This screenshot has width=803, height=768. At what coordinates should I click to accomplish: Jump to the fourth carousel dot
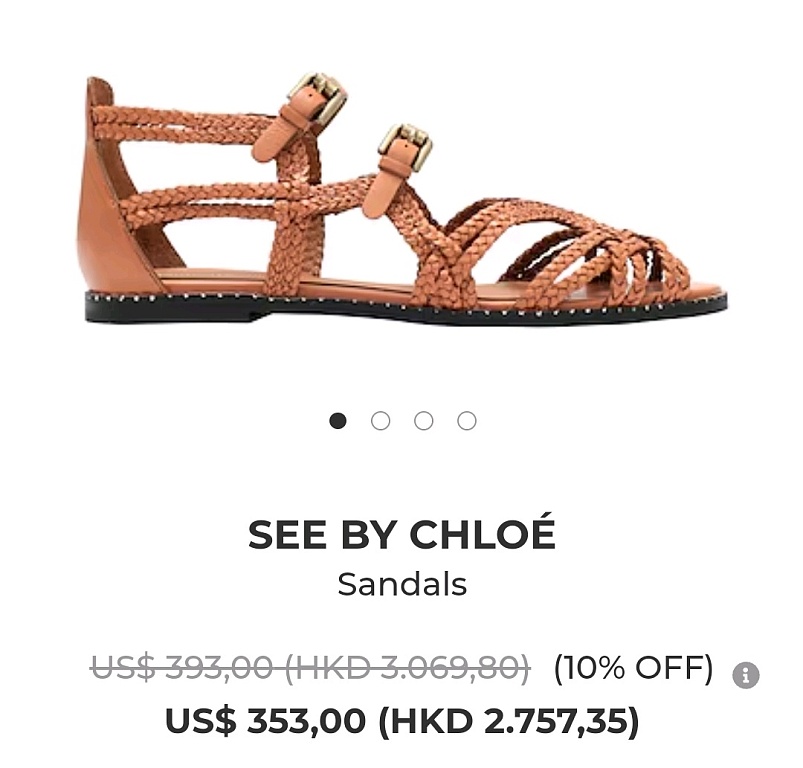(x=467, y=421)
